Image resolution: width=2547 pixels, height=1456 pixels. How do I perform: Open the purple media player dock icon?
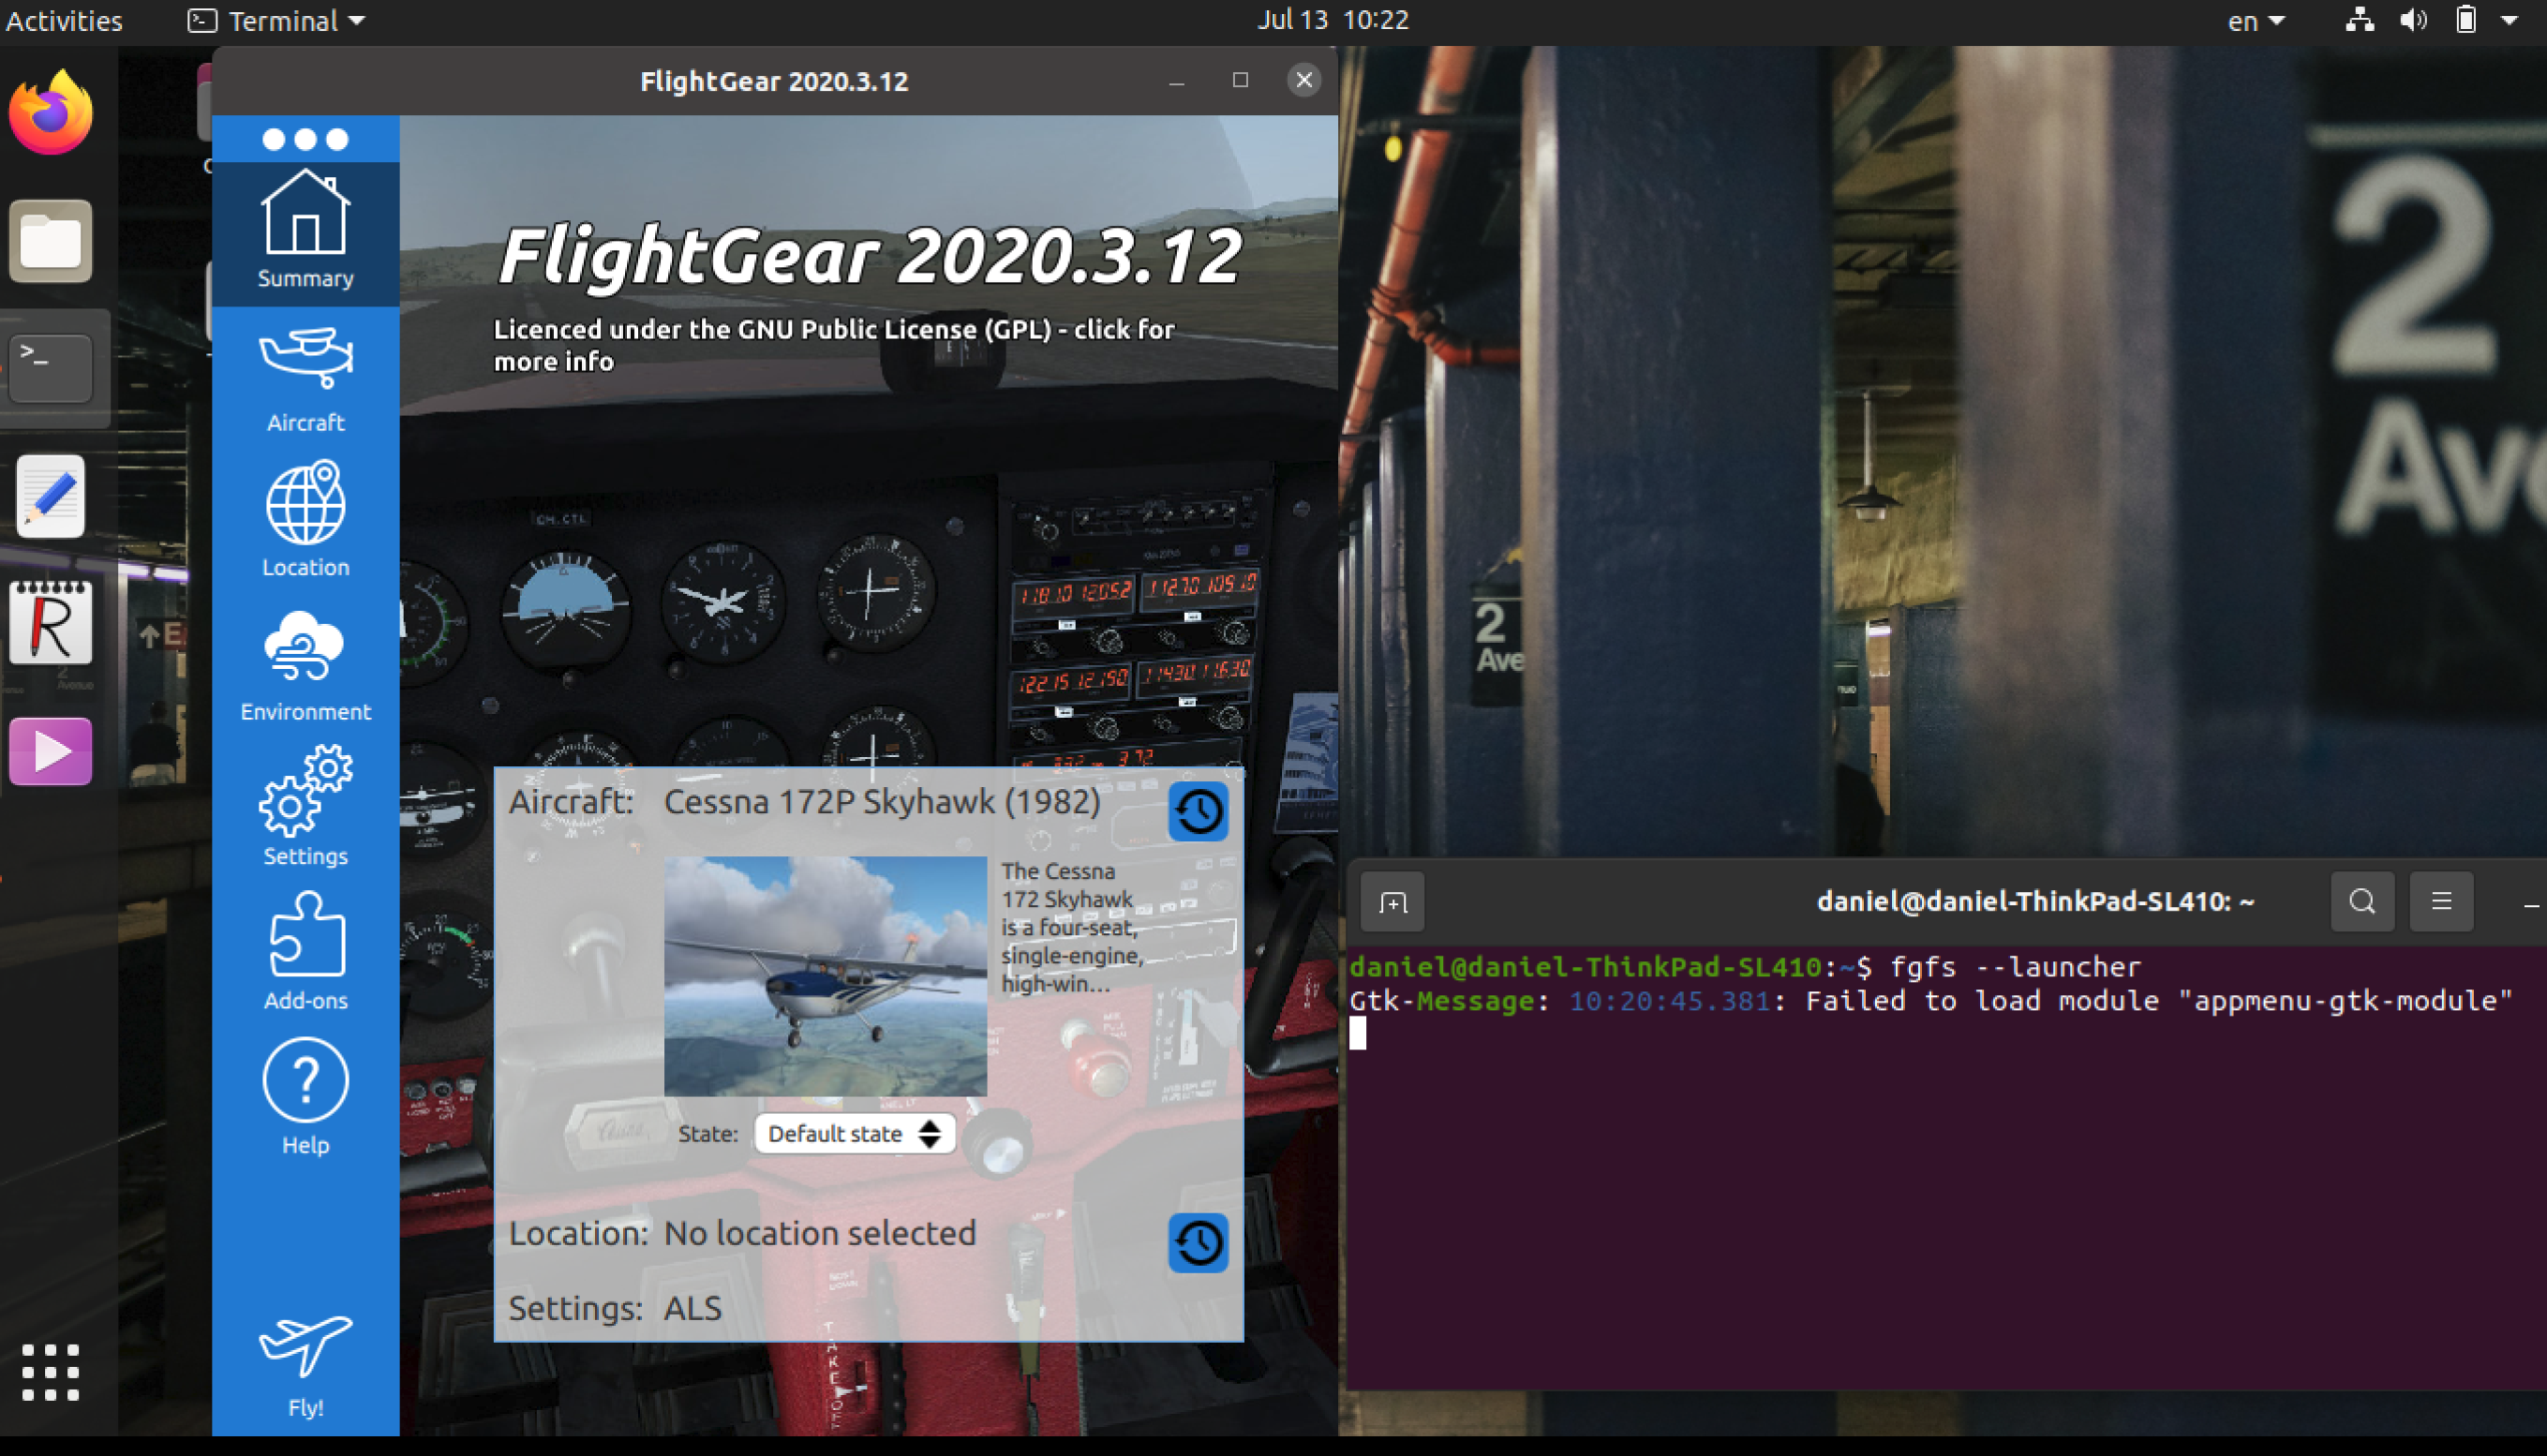point(51,751)
